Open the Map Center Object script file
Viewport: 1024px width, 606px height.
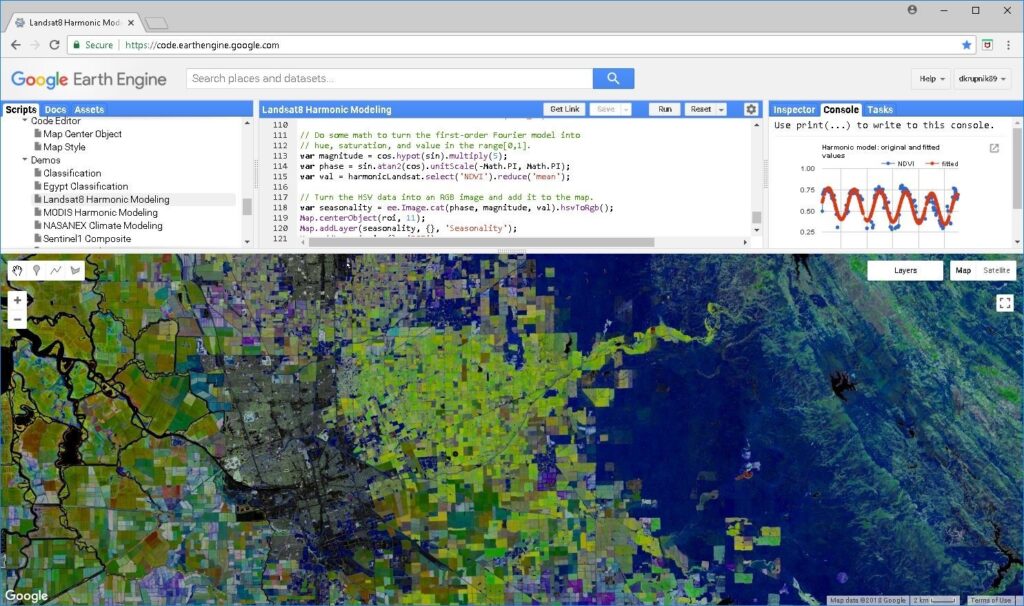coord(82,134)
